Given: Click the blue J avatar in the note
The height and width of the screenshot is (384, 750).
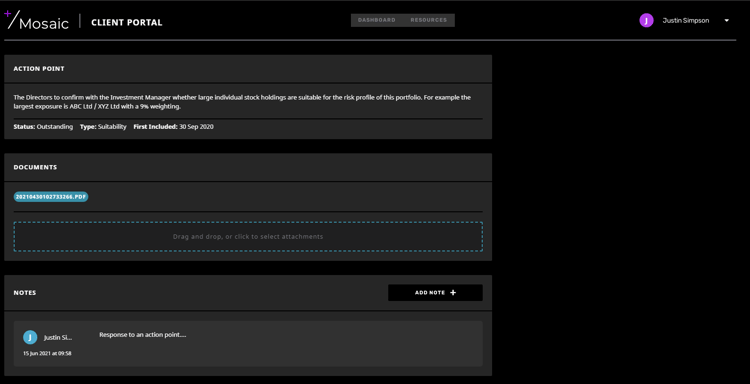Looking at the screenshot, I should tap(30, 337).
